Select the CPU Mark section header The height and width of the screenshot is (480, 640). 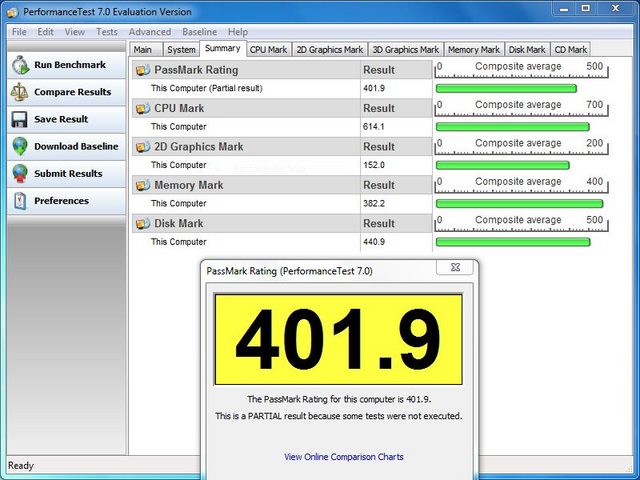pyautogui.click(x=282, y=108)
